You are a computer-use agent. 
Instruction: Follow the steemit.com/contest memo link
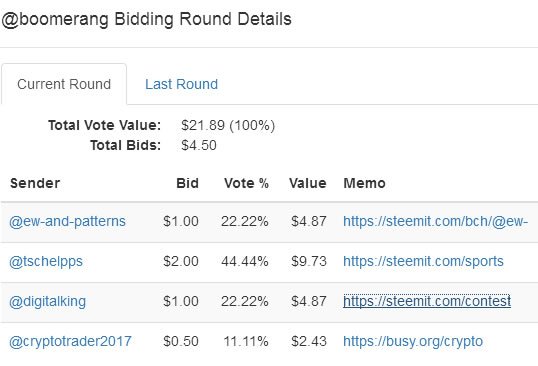(x=427, y=301)
